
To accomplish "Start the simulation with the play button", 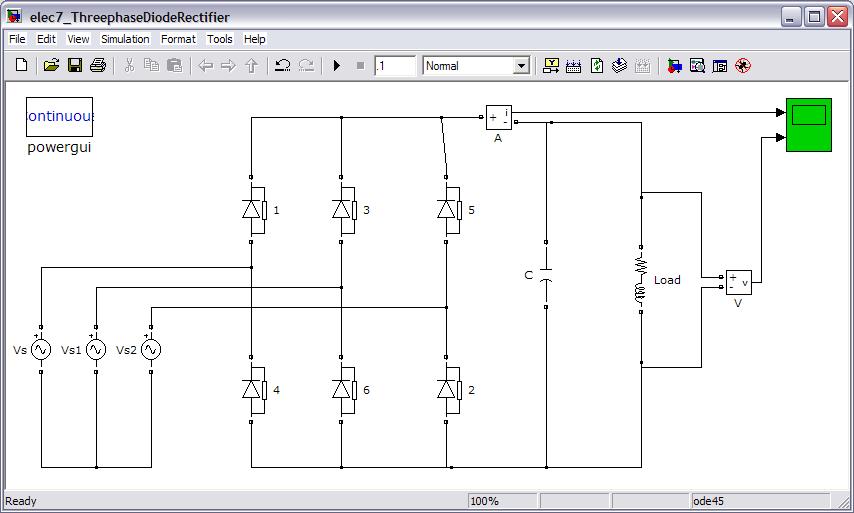I will tap(337, 66).
